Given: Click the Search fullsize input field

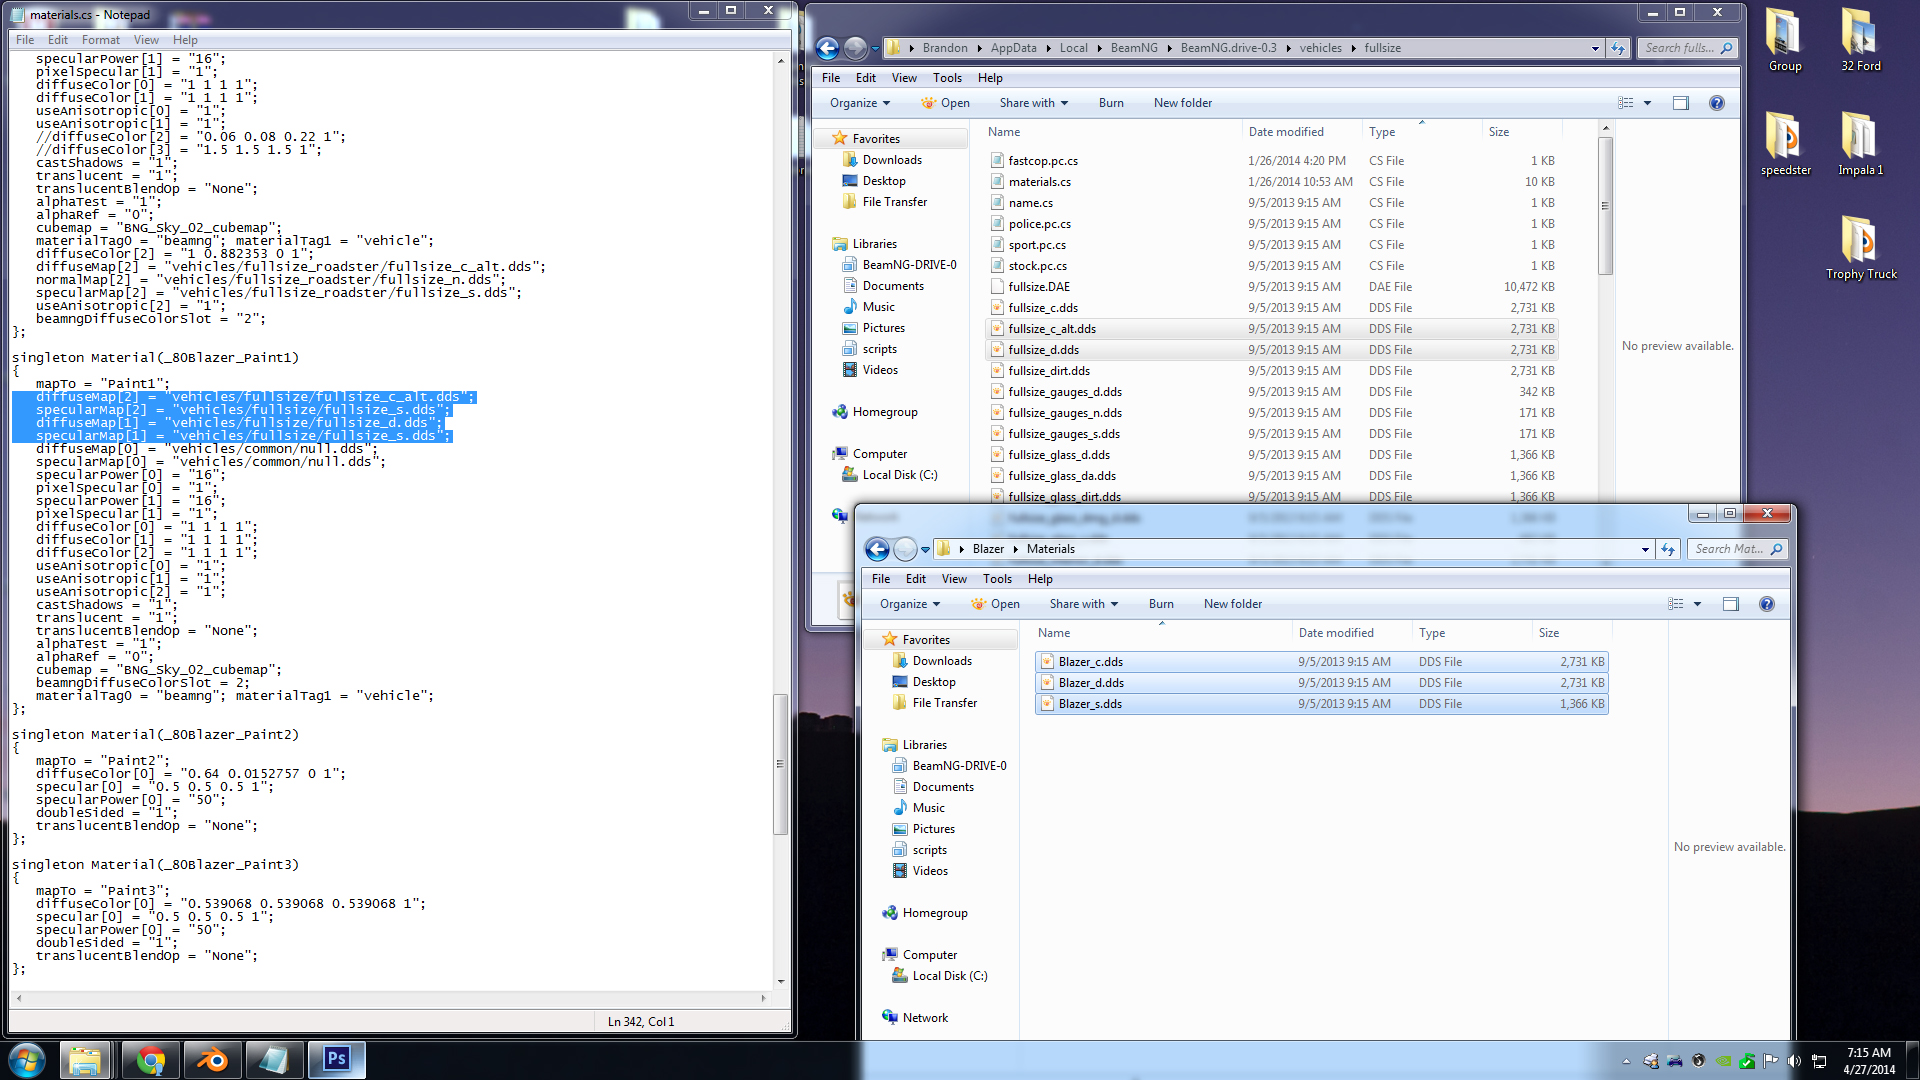Looking at the screenshot, I should 1679,48.
